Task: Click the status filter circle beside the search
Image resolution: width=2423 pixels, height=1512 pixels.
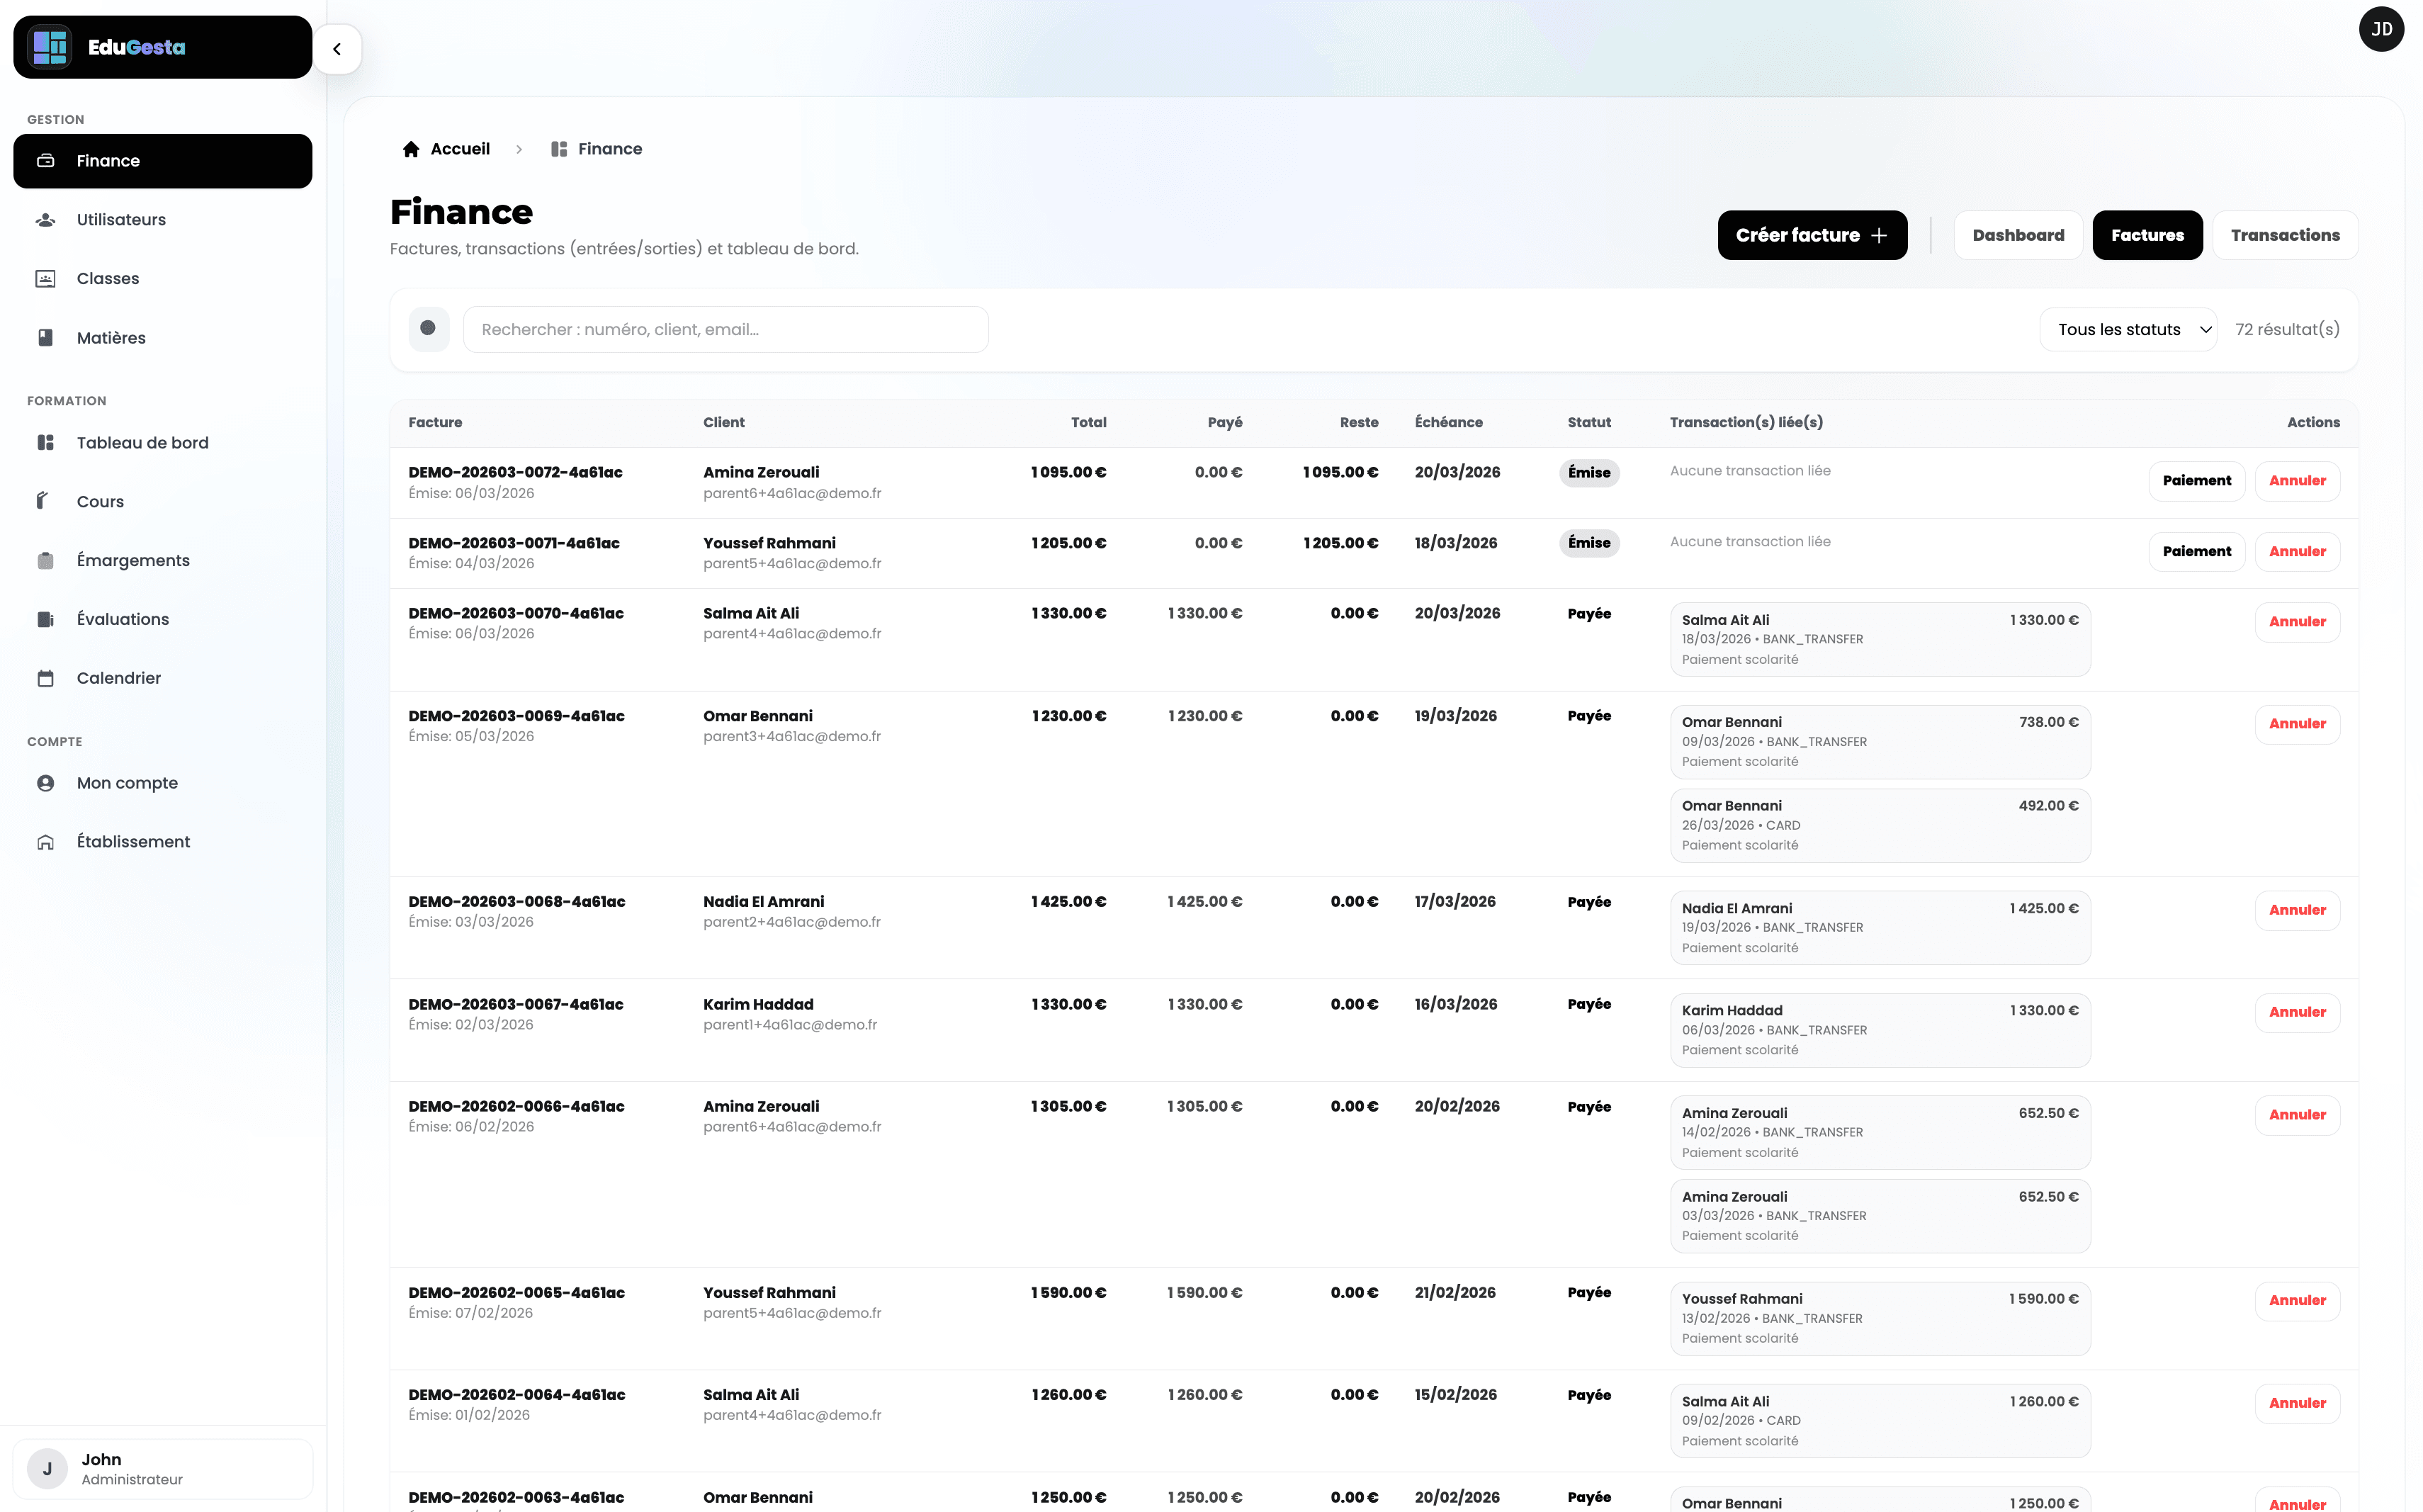Action: [x=428, y=329]
